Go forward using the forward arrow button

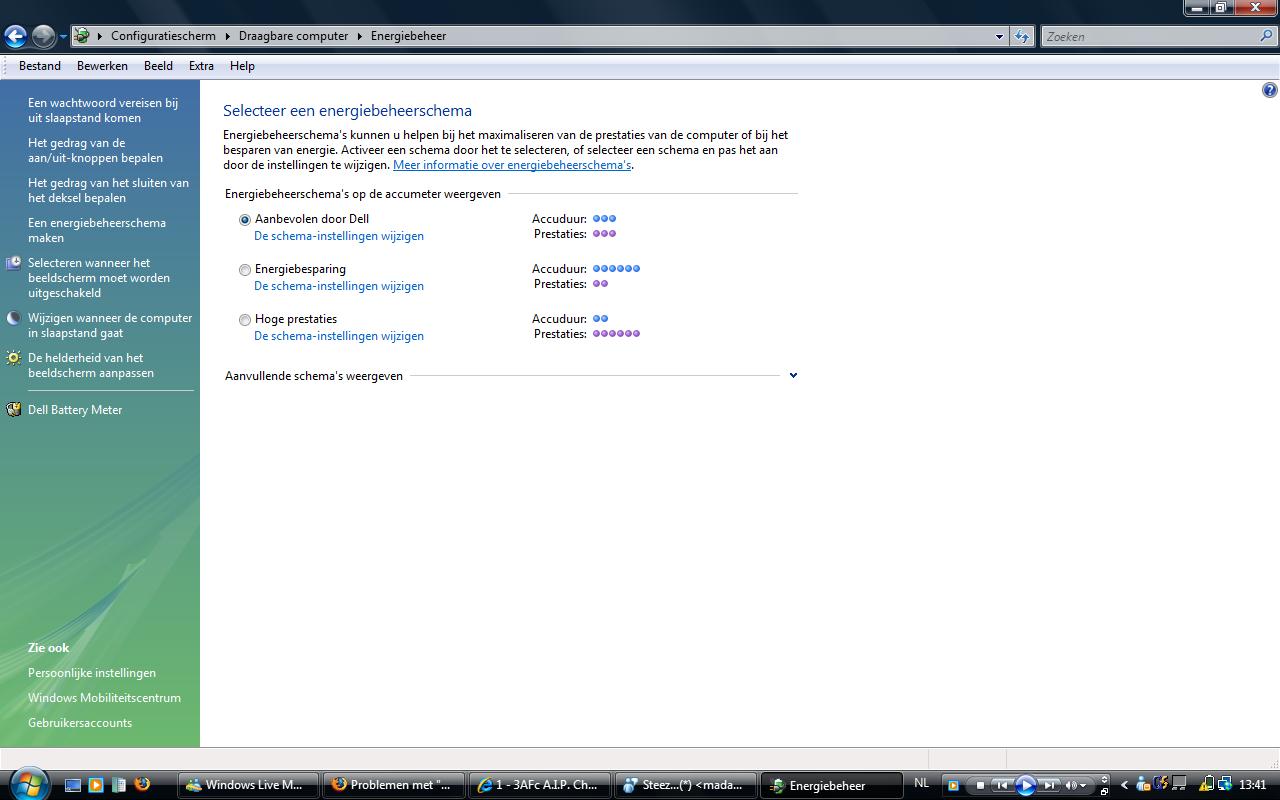(x=43, y=37)
